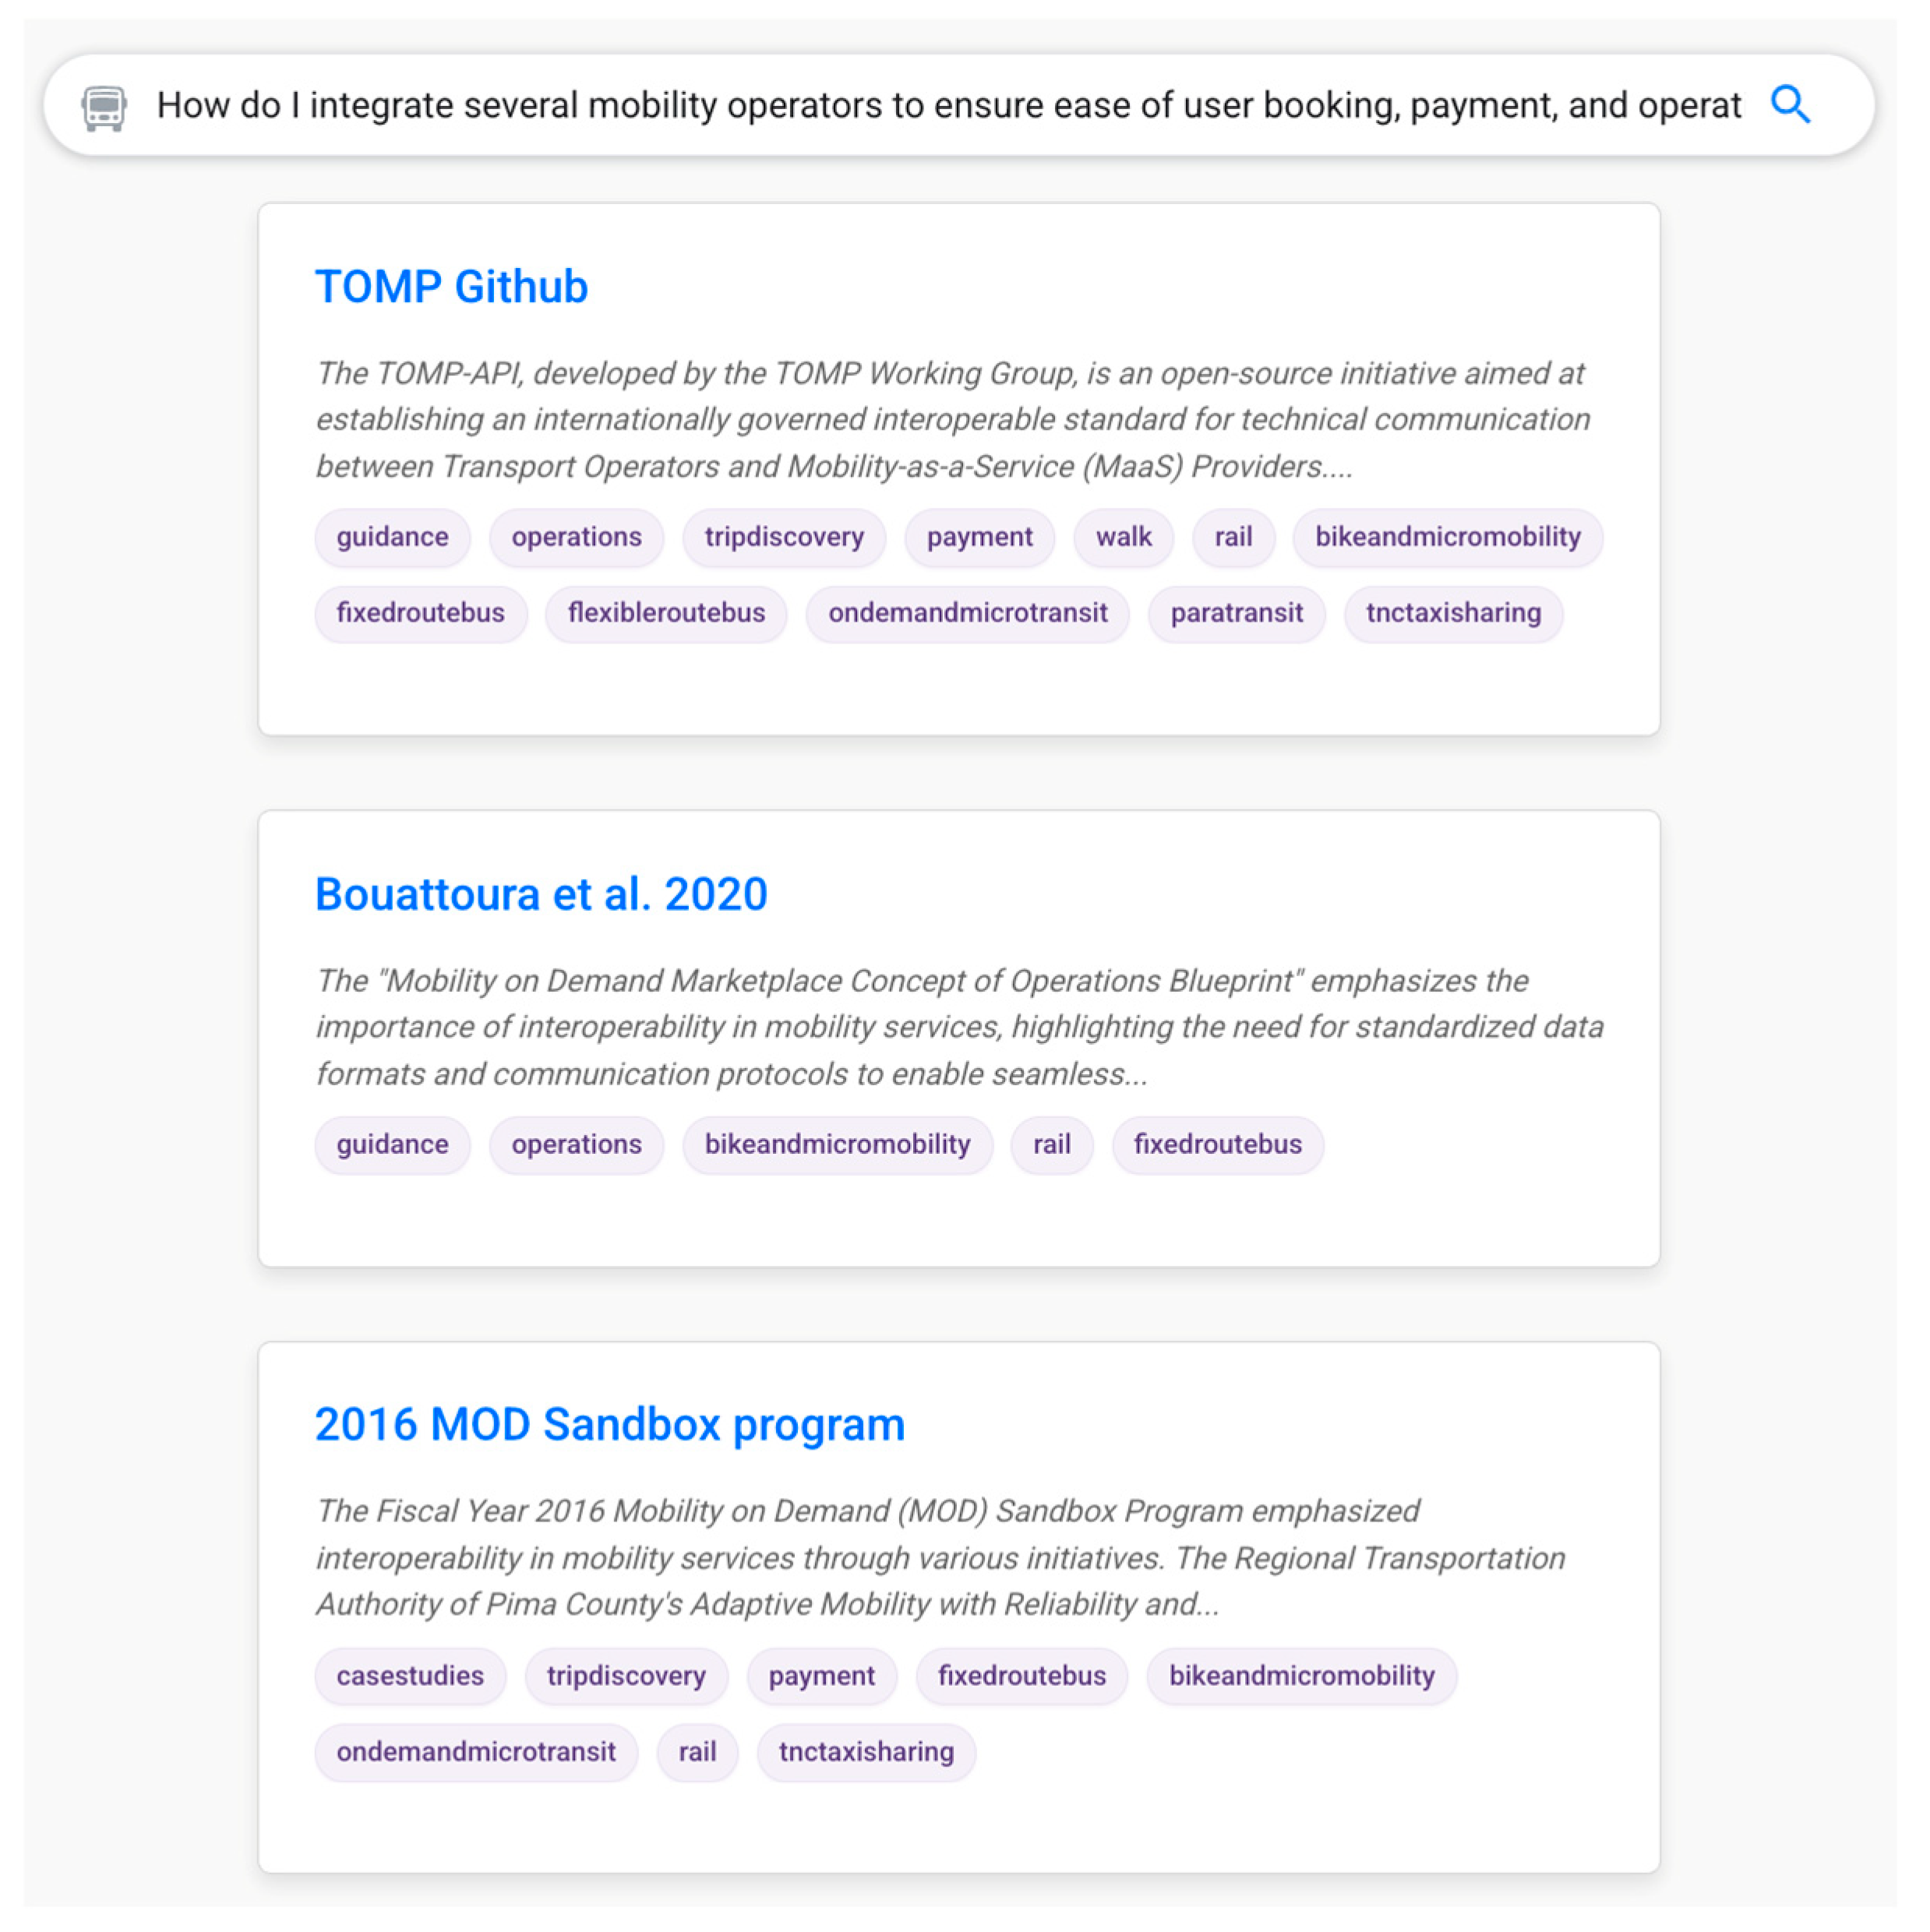Click into the search query text field
1930x1932 pixels.
[x=947, y=105]
